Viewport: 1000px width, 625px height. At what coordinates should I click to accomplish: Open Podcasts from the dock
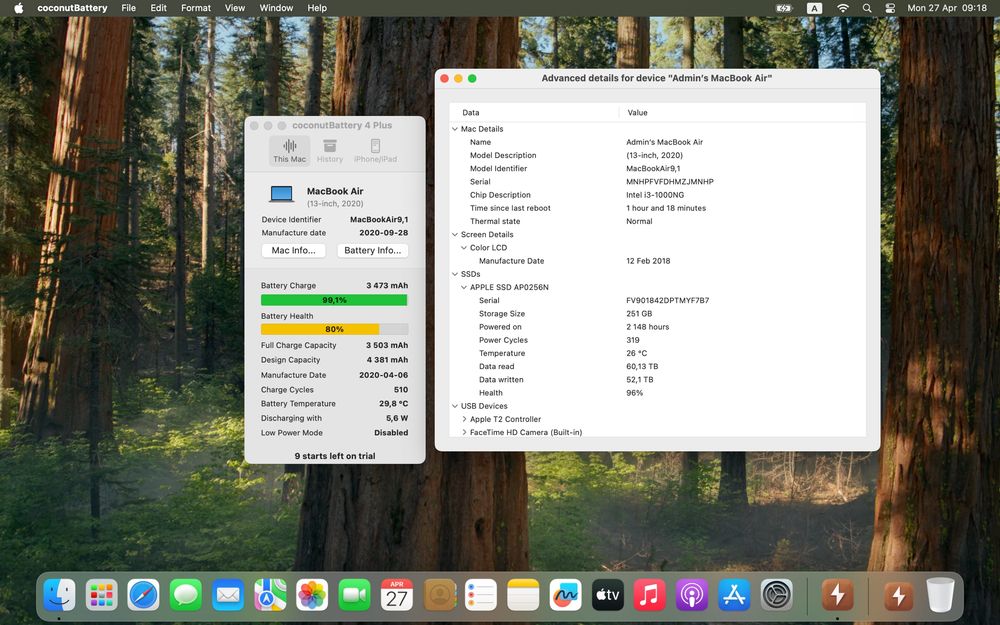(x=691, y=595)
